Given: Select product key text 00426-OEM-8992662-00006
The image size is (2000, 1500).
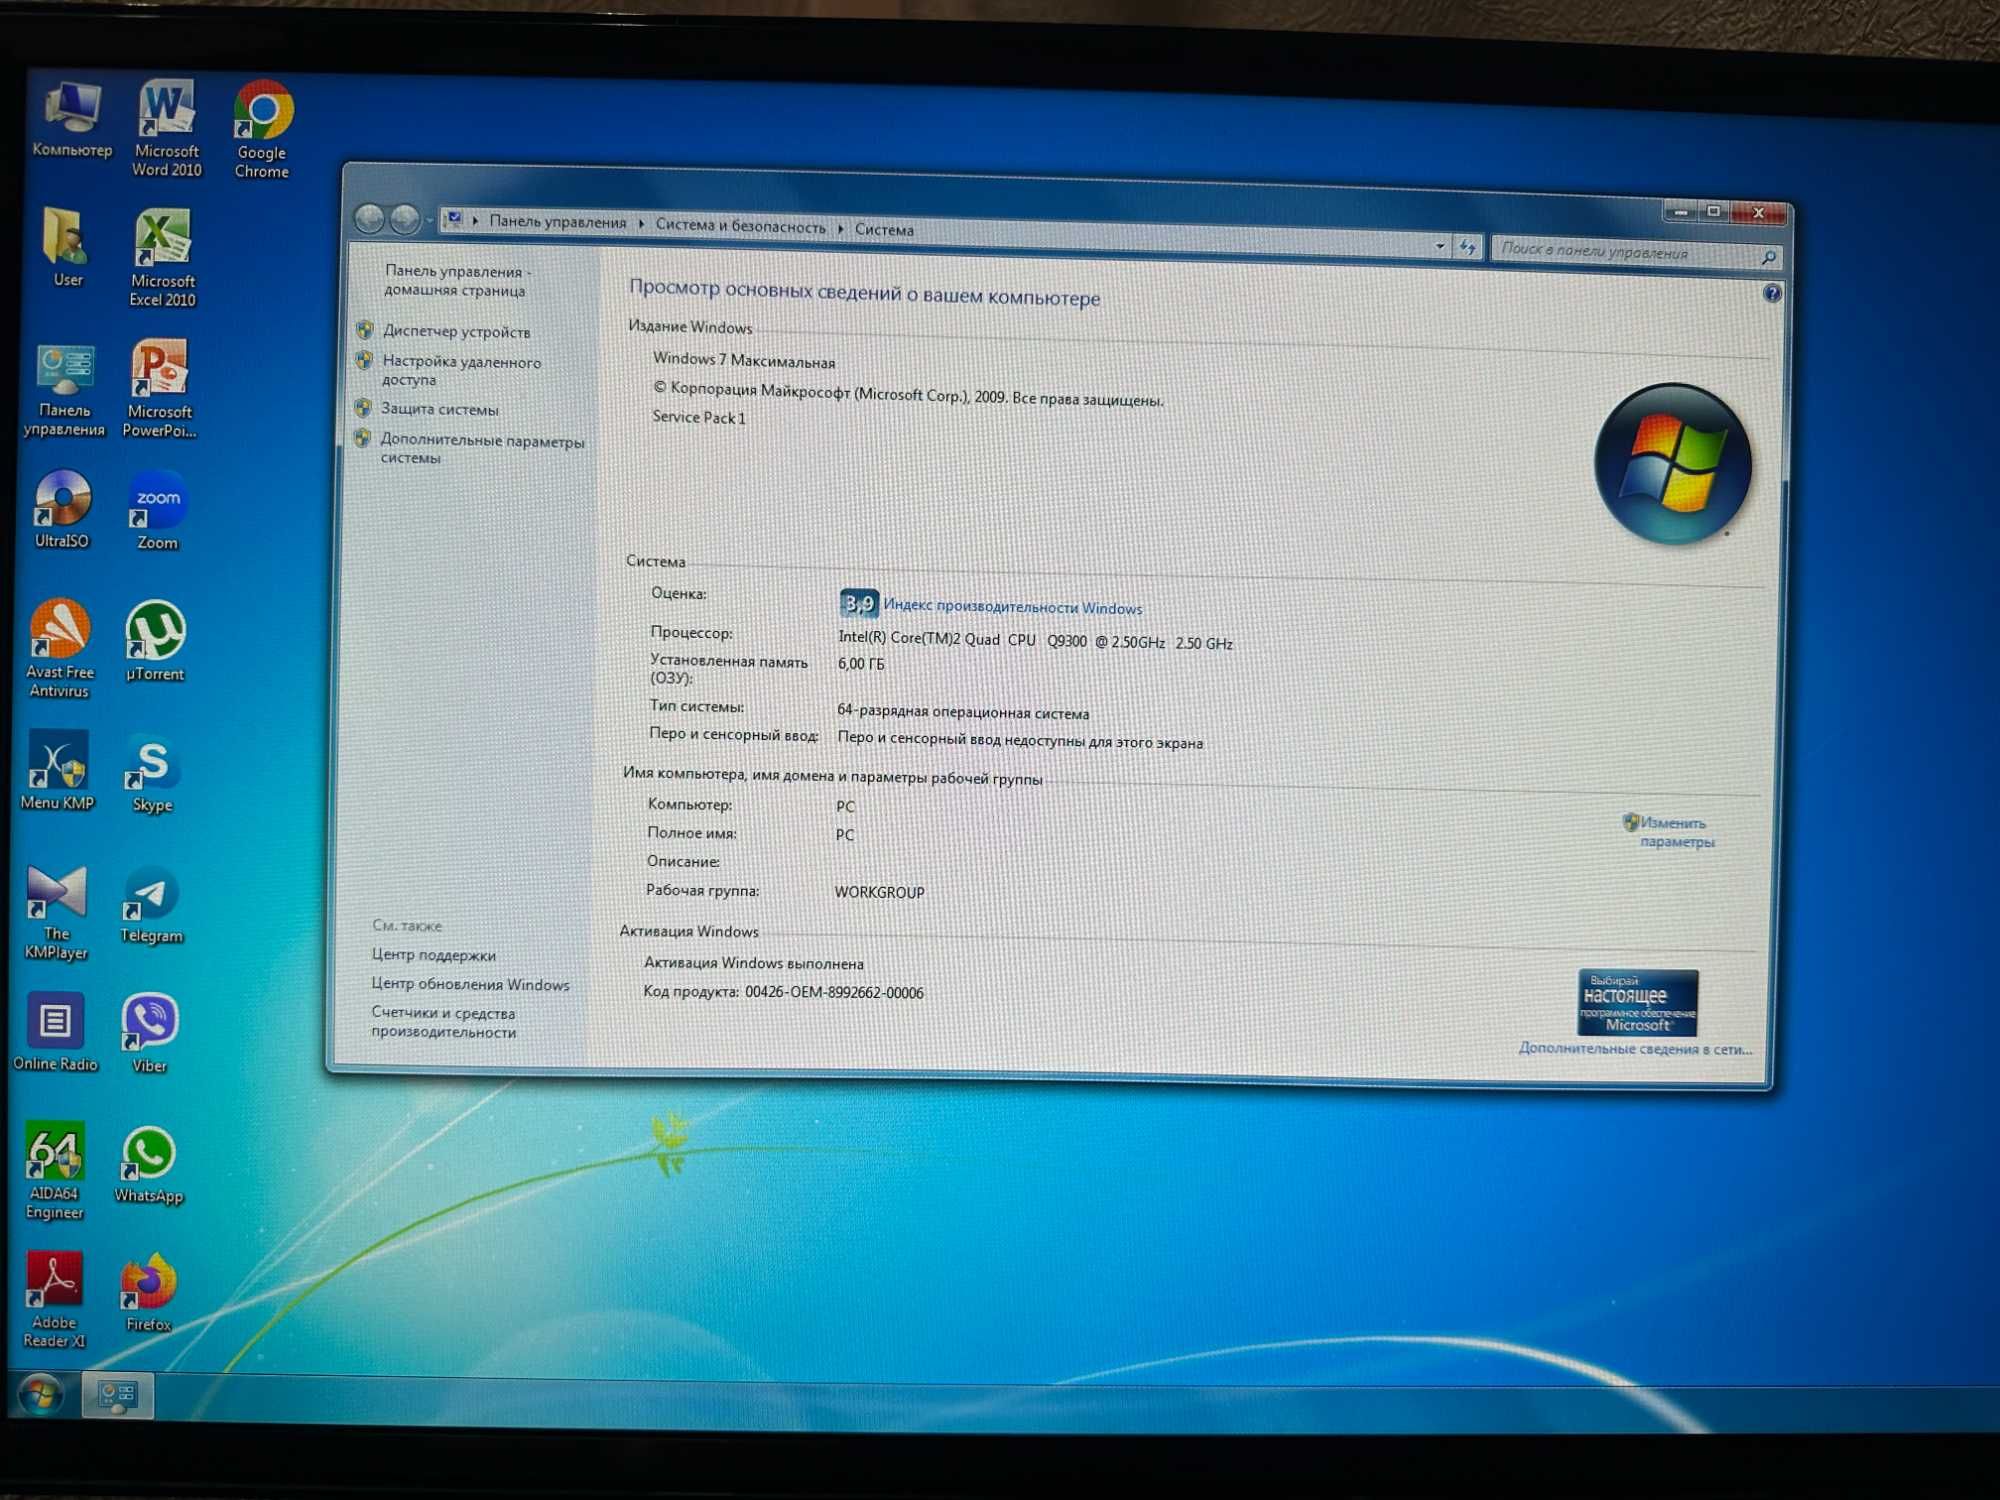Looking at the screenshot, I should pyautogui.click(x=834, y=992).
